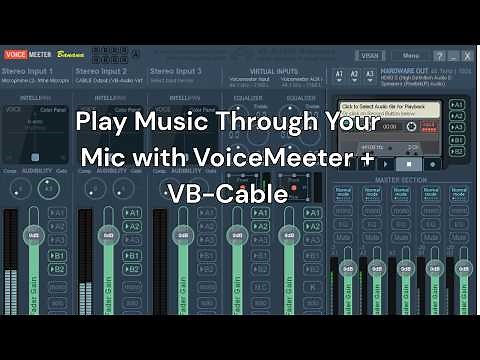Toggle mono on Stereo Input 1
The width and height of the screenshot is (480, 360).
pos(57,287)
